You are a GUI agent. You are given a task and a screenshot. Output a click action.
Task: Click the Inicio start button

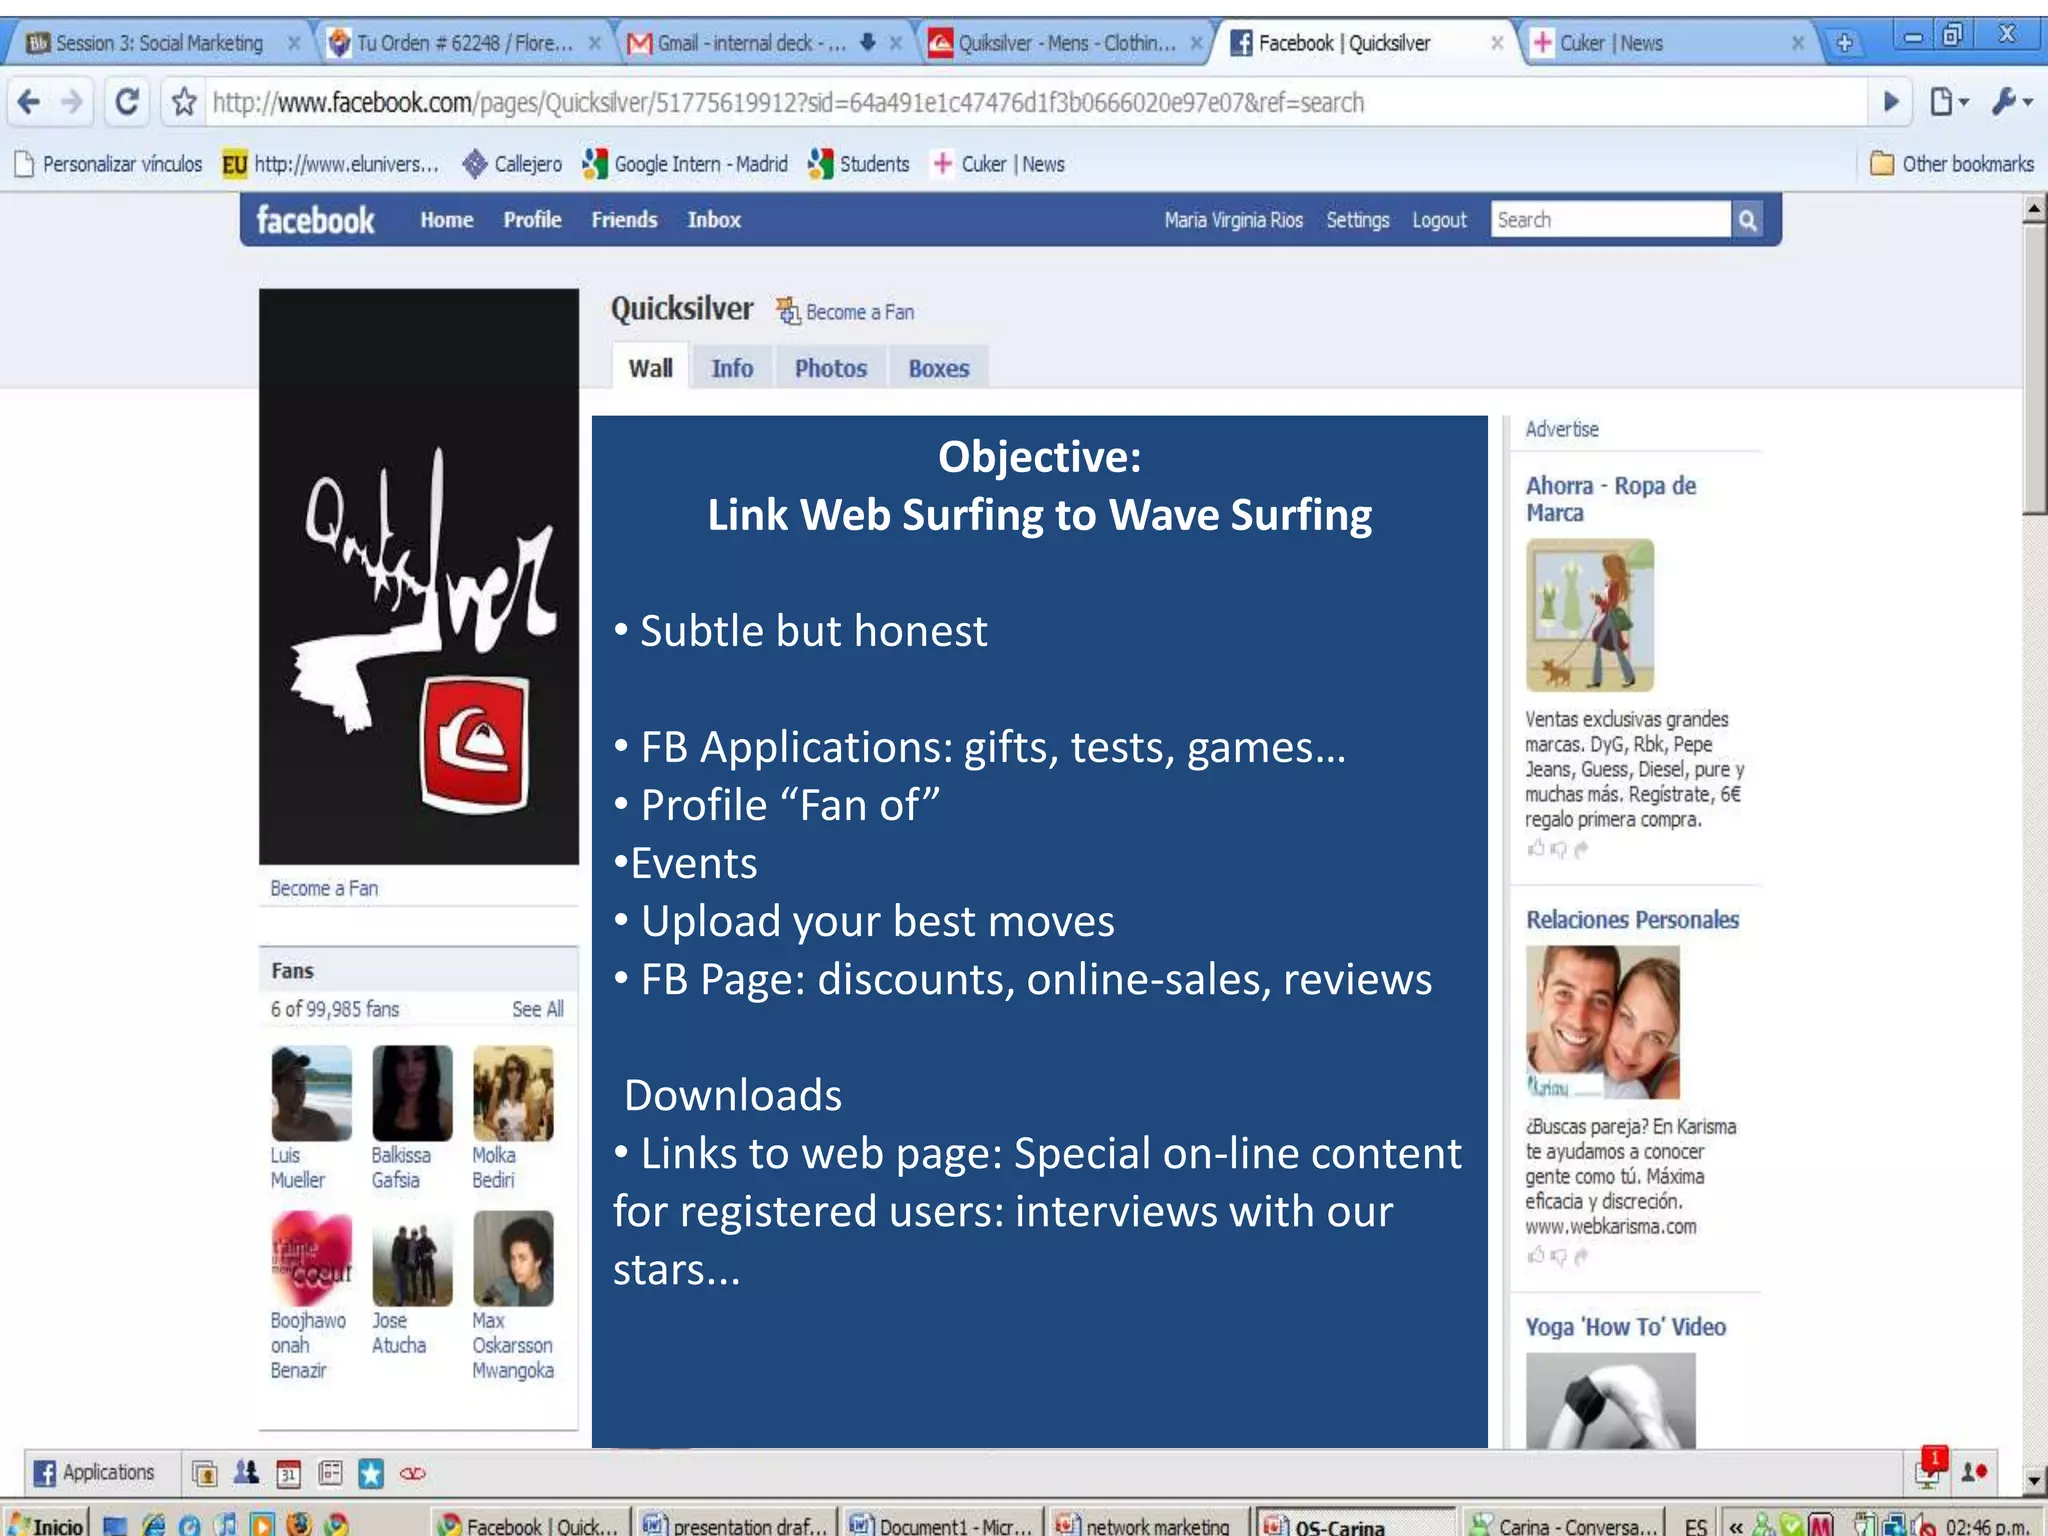[x=46, y=1524]
